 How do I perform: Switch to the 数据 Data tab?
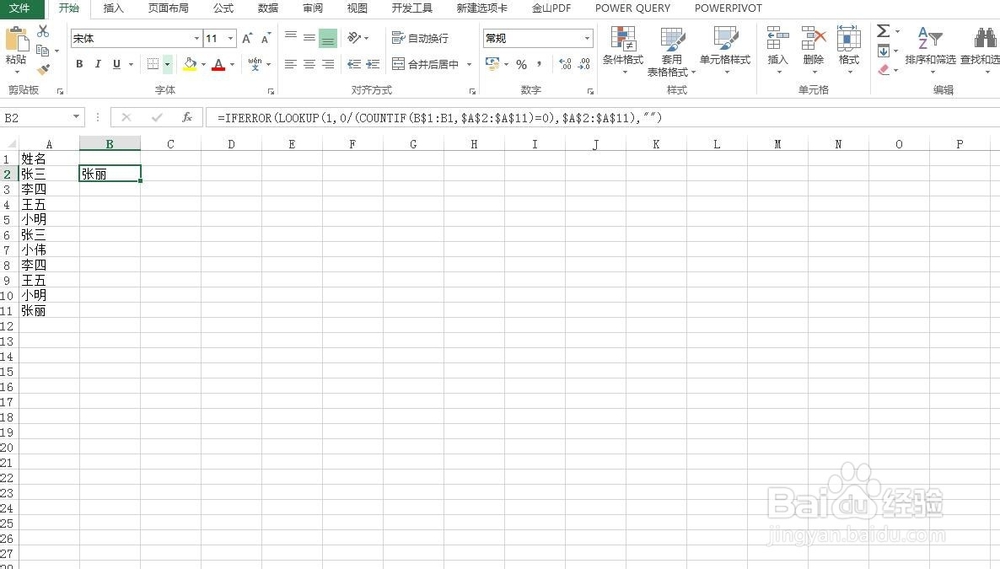tap(268, 8)
